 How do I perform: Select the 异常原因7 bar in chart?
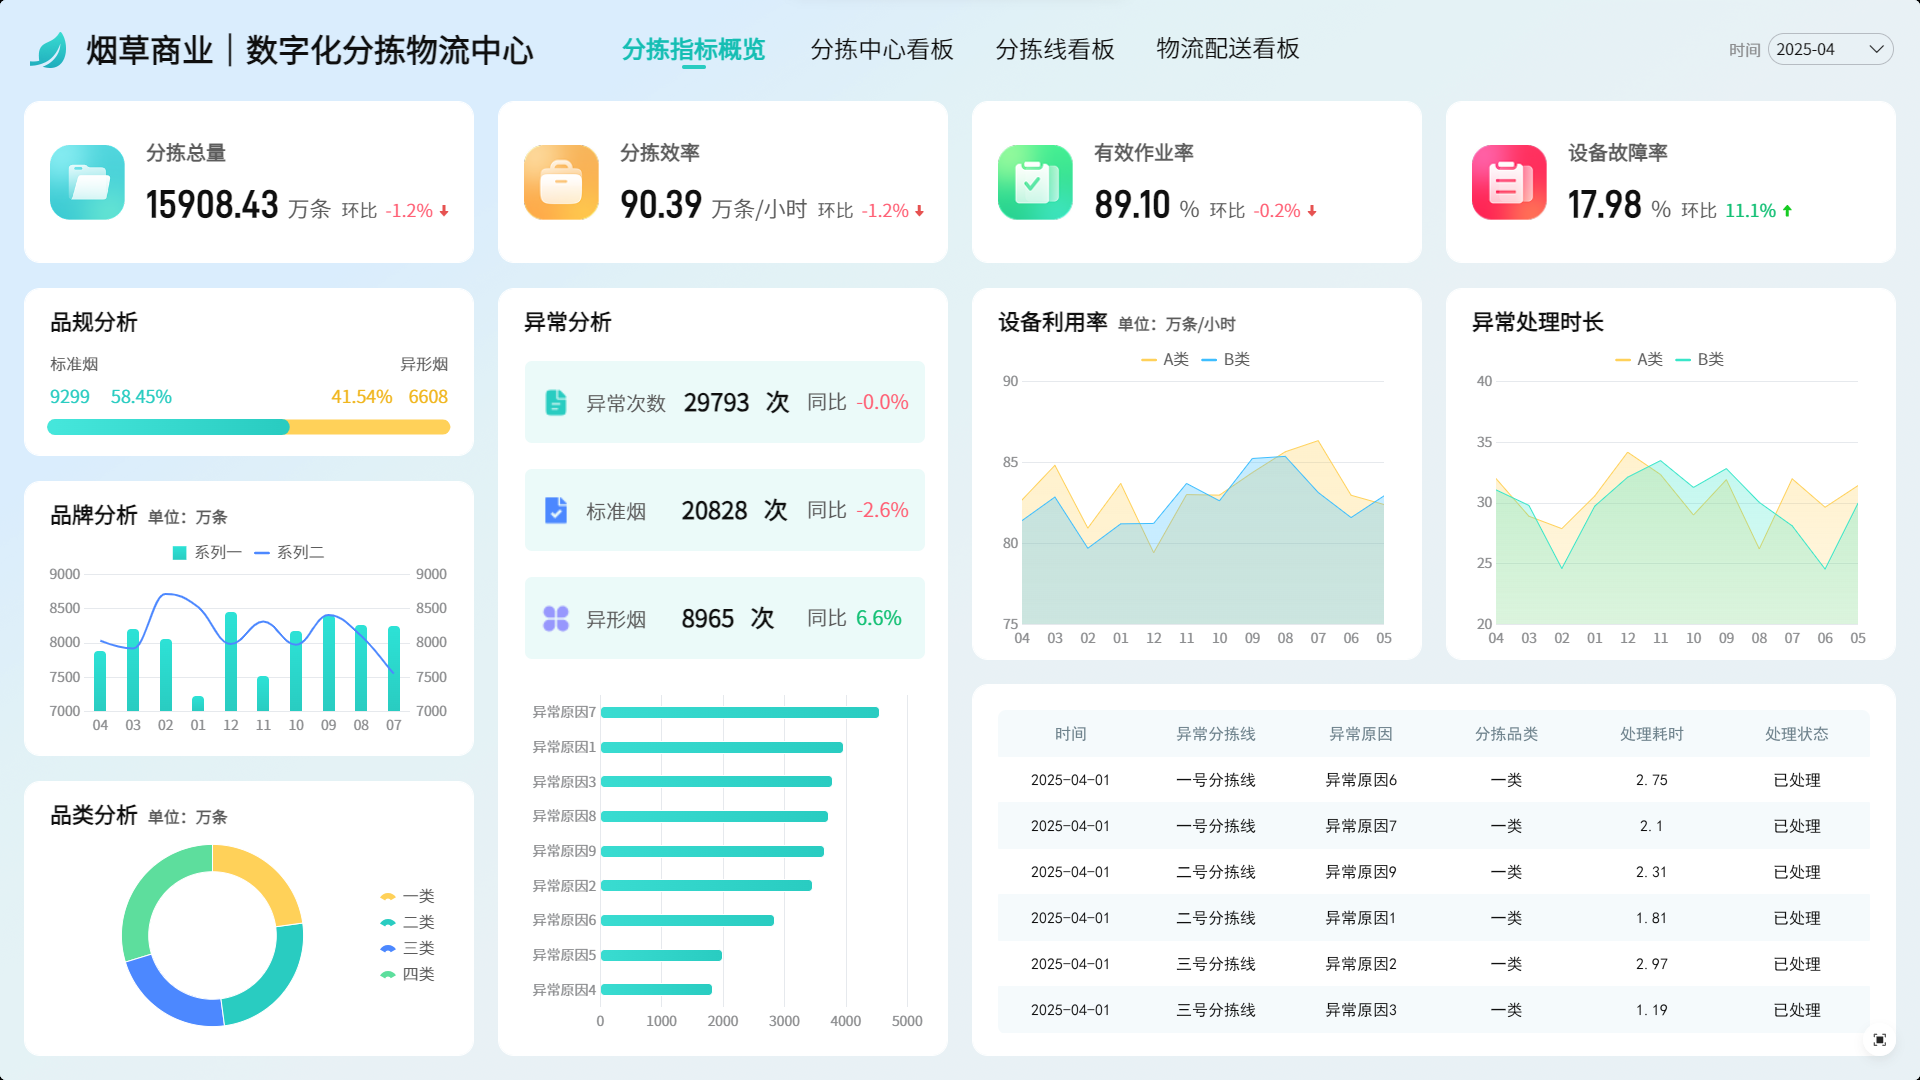point(739,712)
